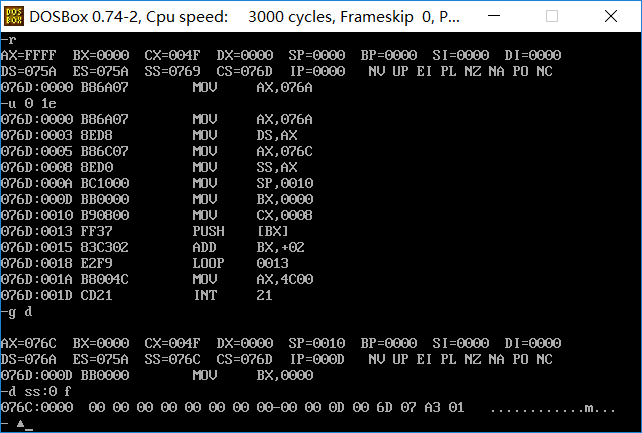
Task: Select the IP=0000 instruction pointer value
Action: (318, 71)
